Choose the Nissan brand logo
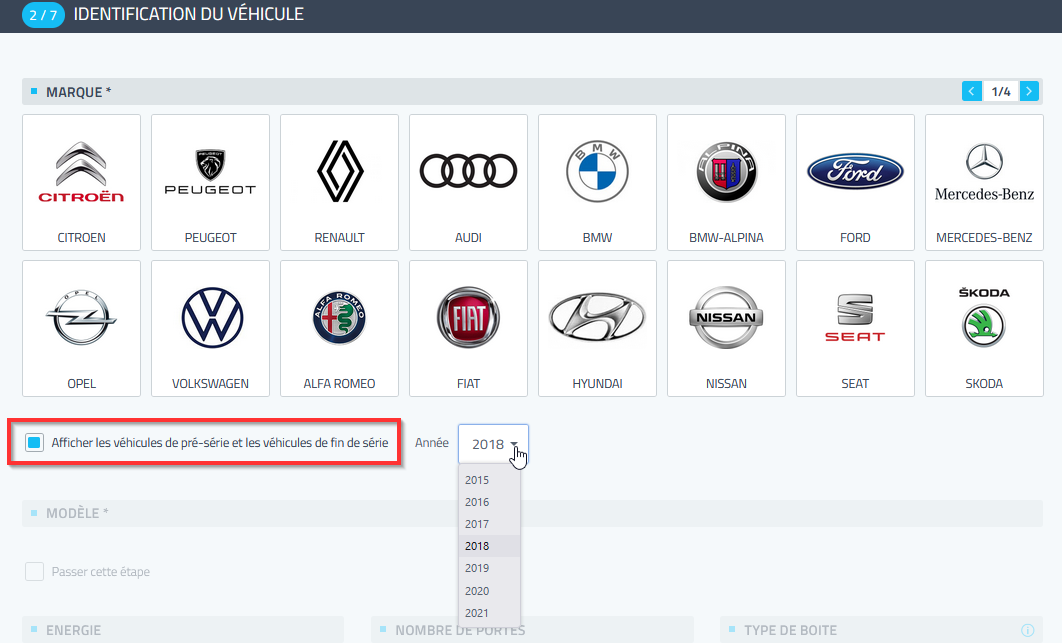Image resolution: width=1062 pixels, height=643 pixels. (x=727, y=317)
